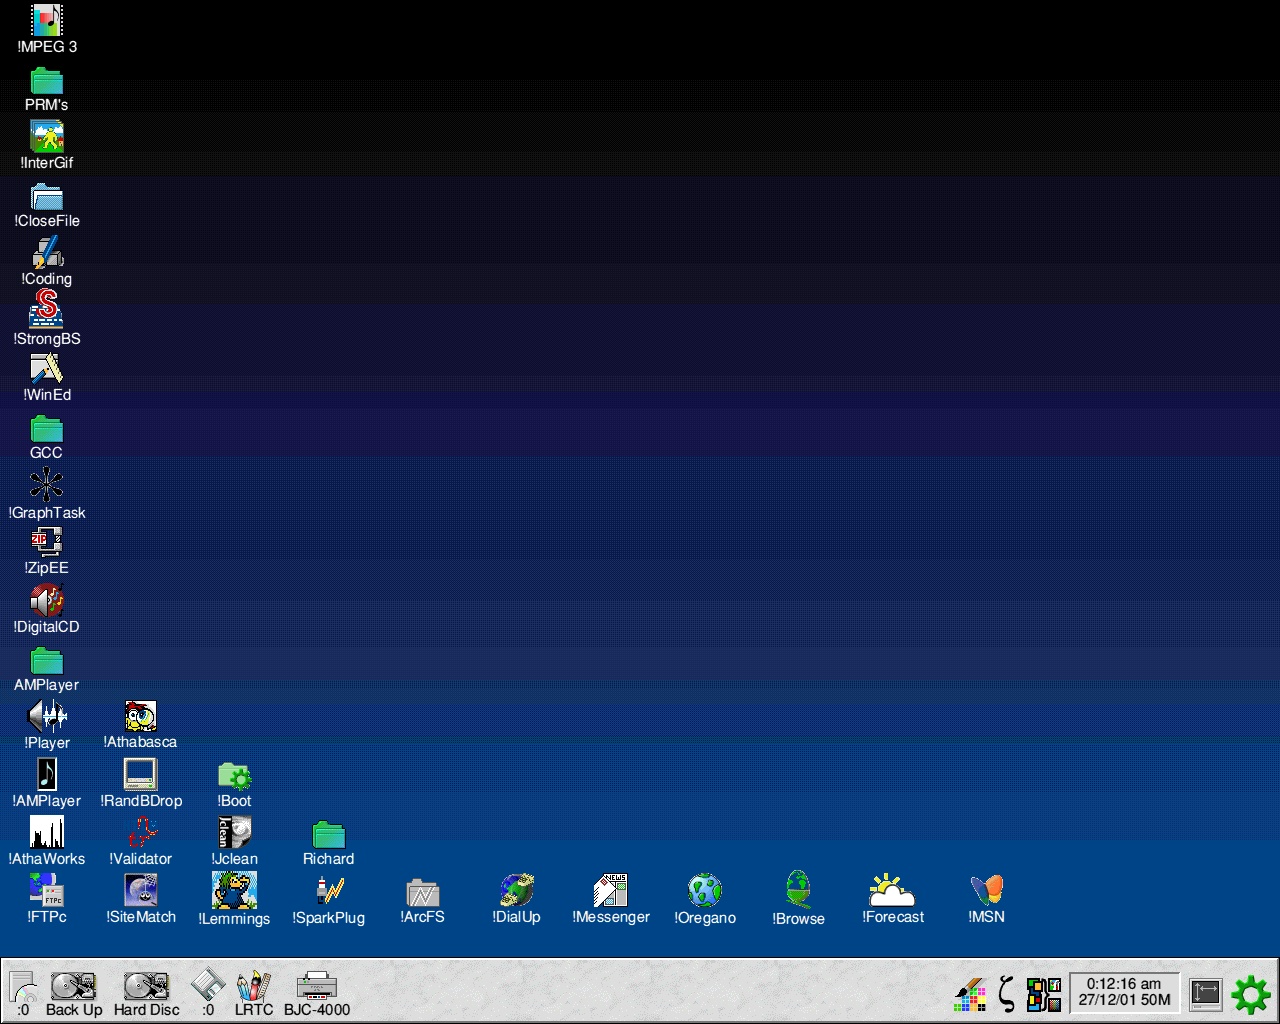Open the !Messenger news icon
1280x1024 pixels.
(x=611, y=890)
